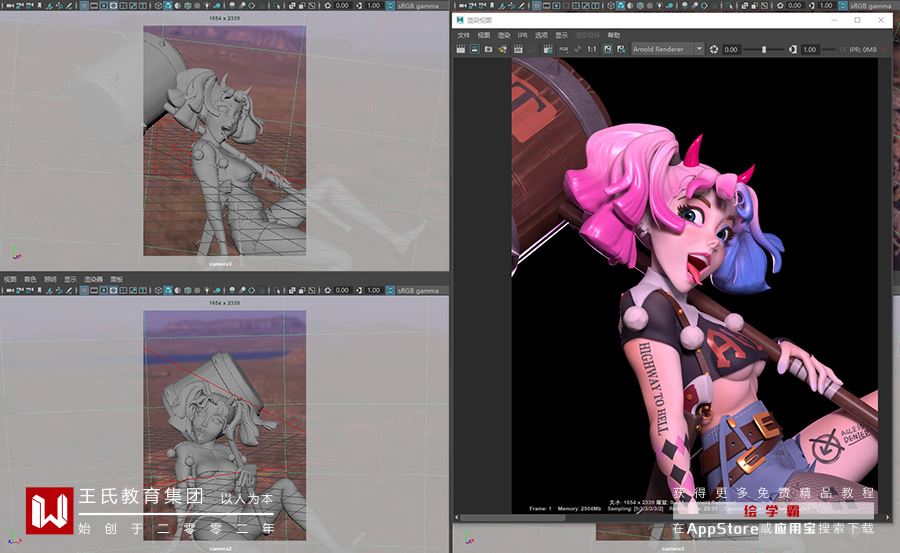Click the gamma icon in Render View
900x553 pixels.
793,49
